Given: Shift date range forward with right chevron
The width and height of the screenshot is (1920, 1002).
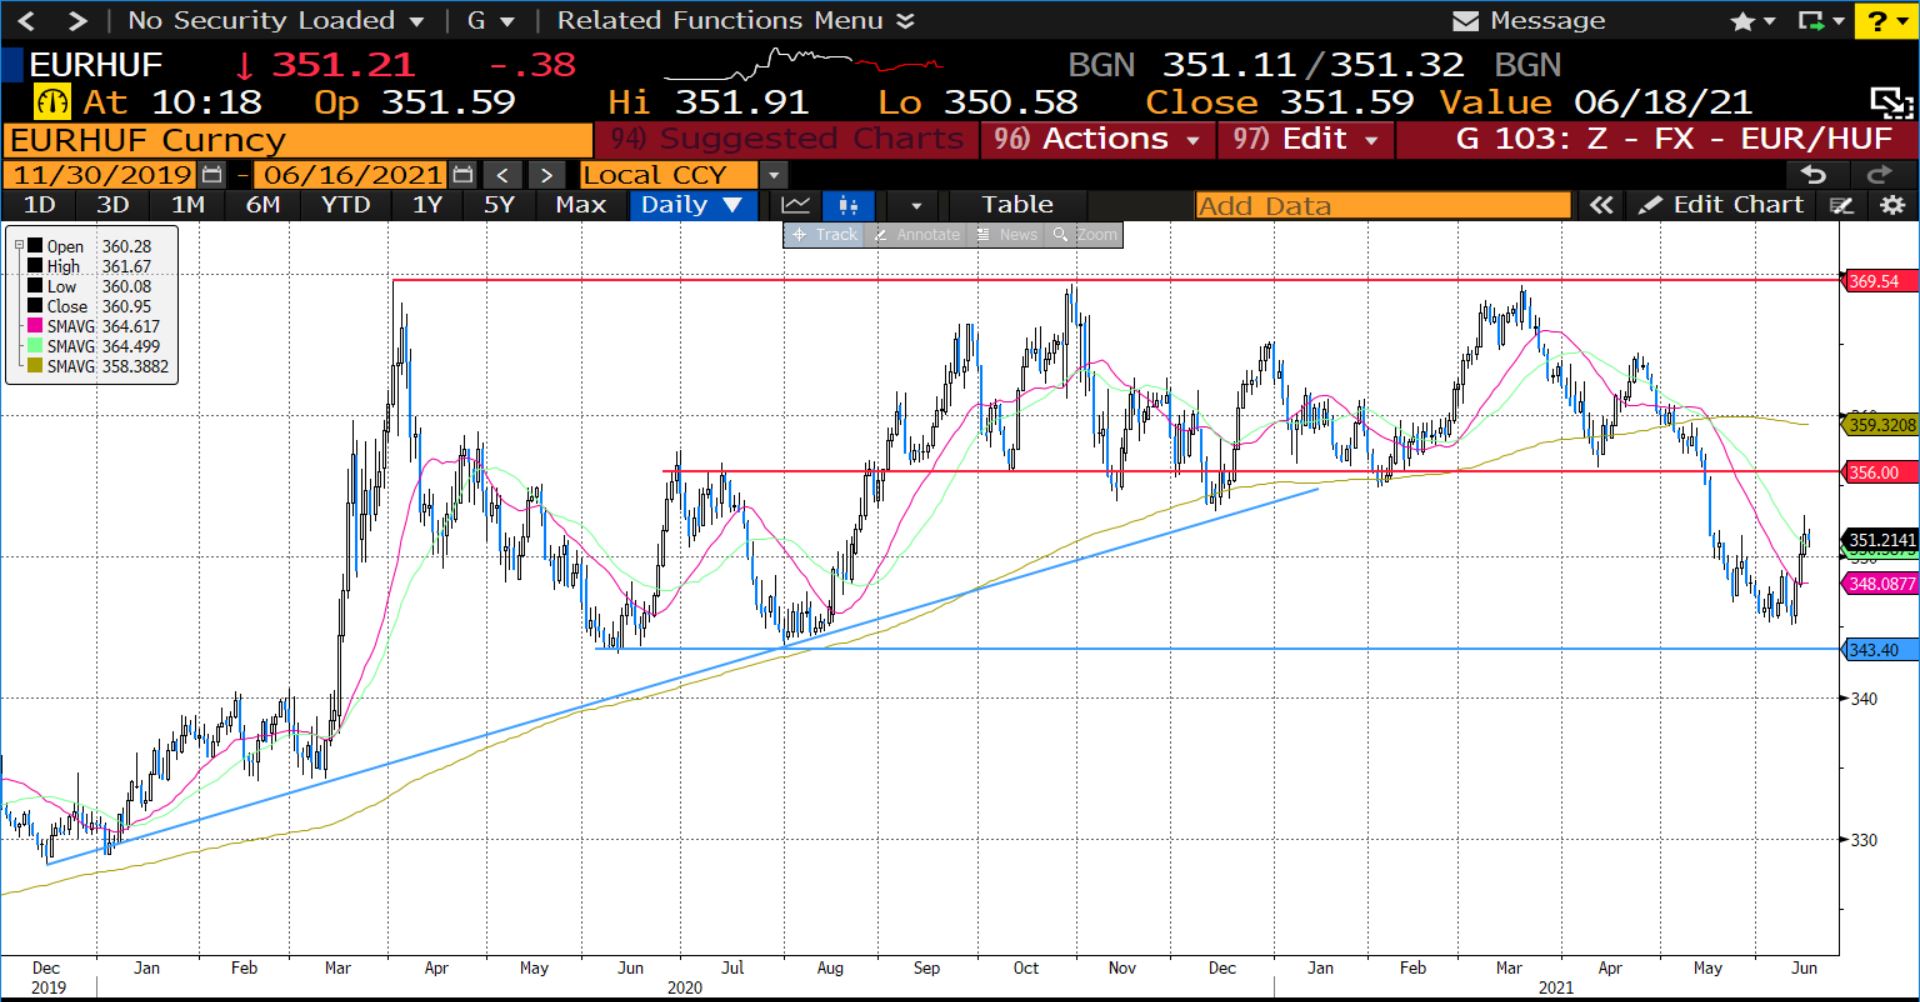Looking at the screenshot, I should pos(546,176).
